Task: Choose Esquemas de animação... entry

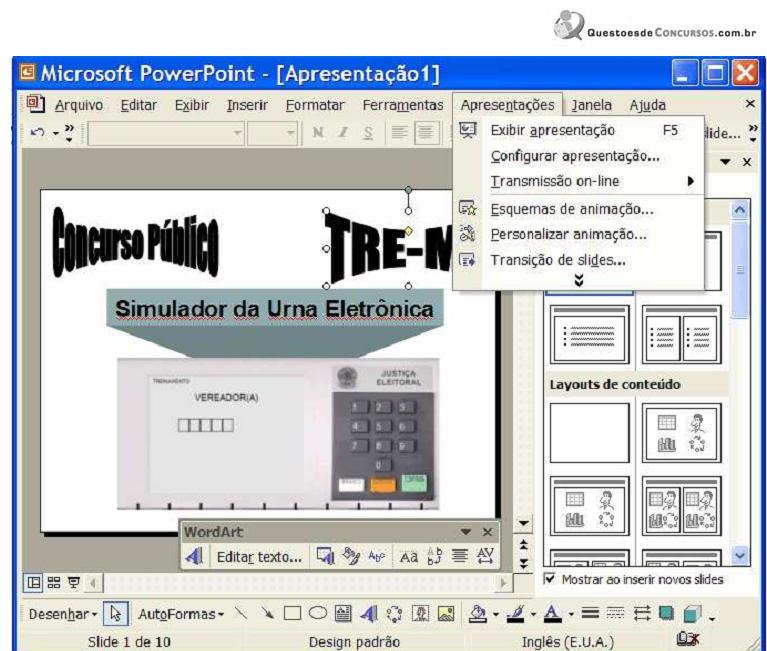Action: pyautogui.click(x=579, y=209)
